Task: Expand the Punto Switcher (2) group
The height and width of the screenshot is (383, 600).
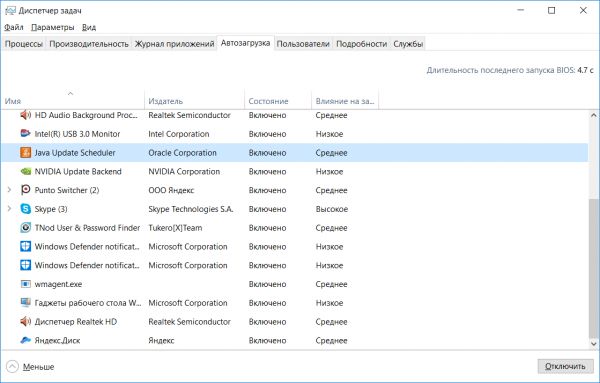Action: point(9,190)
